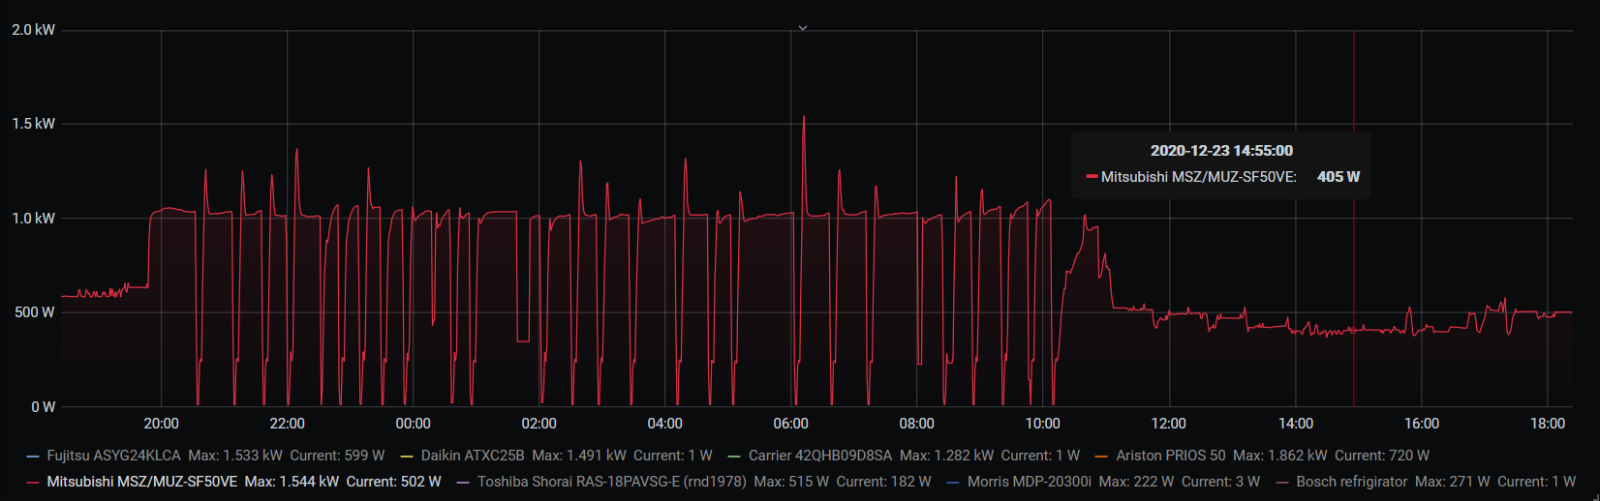Image resolution: width=1600 pixels, height=501 pixels.
Task: Toggle the Morris MDP-20300i legend series
Action: [x=1029, y=481]
